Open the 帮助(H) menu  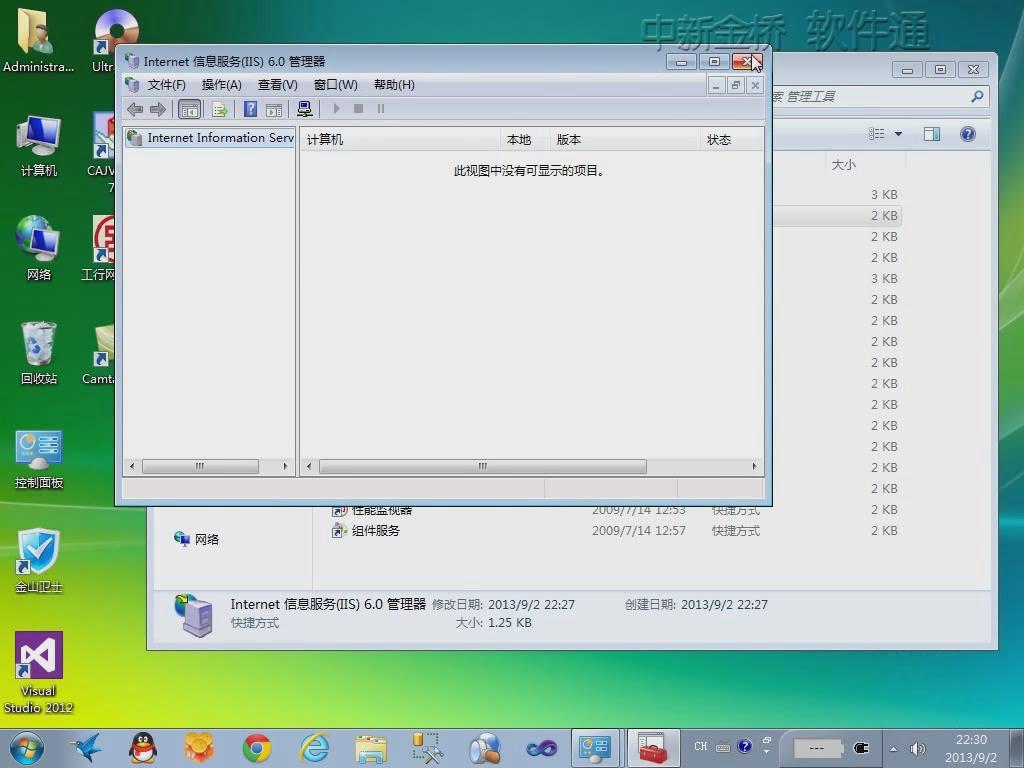click(x=394, y=85)
